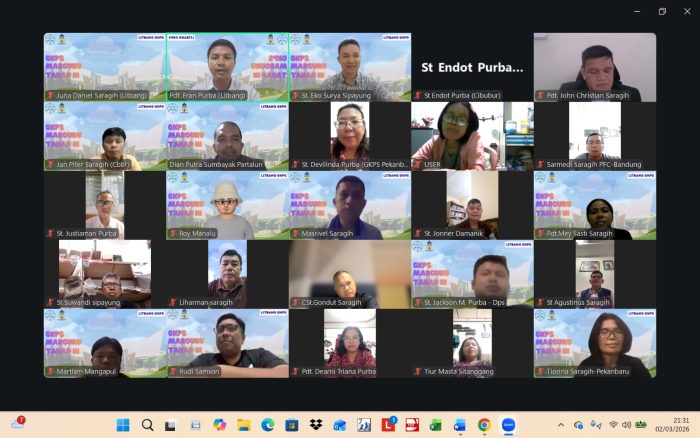Select Pdt. Fran Purba's video tile
The image size is (700, 438).
[x=227, y=67]
